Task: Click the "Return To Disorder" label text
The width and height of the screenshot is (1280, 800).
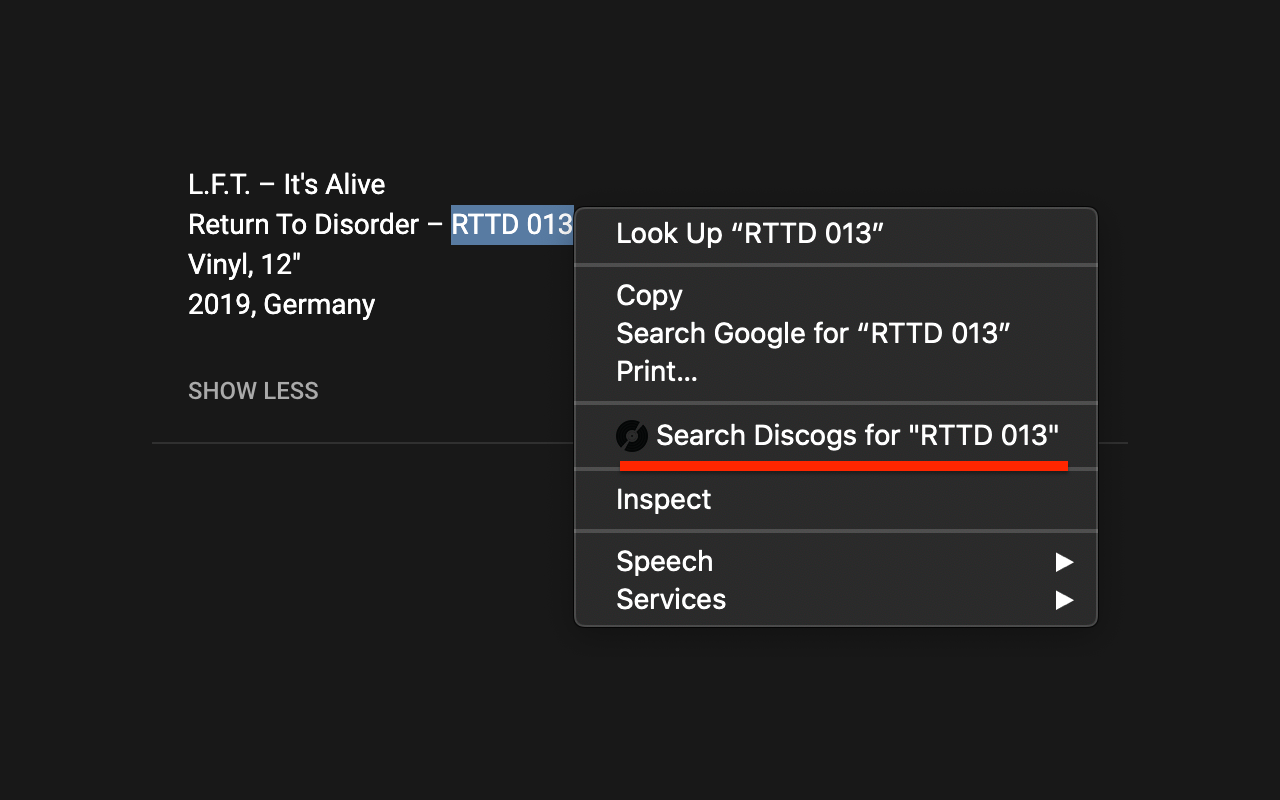Action: [303, 225]
